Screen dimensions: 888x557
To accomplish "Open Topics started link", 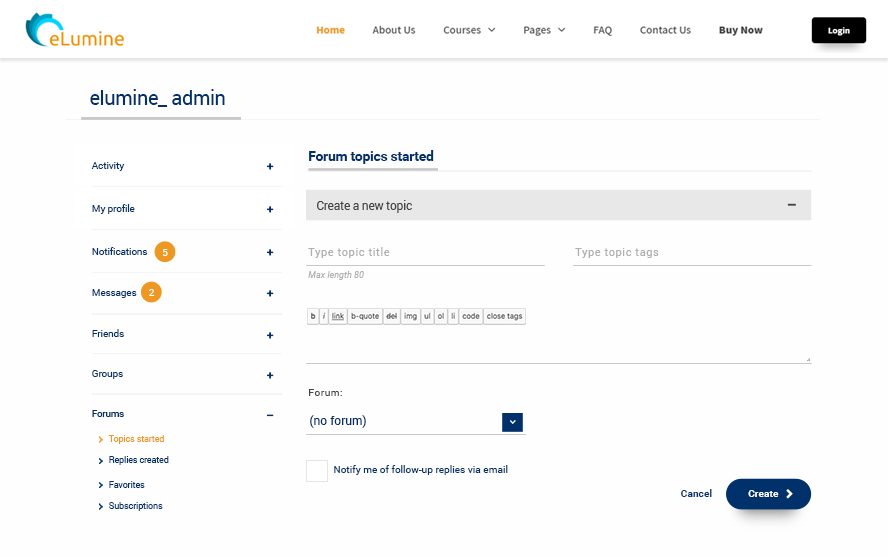I will click(x=136, y=439).
